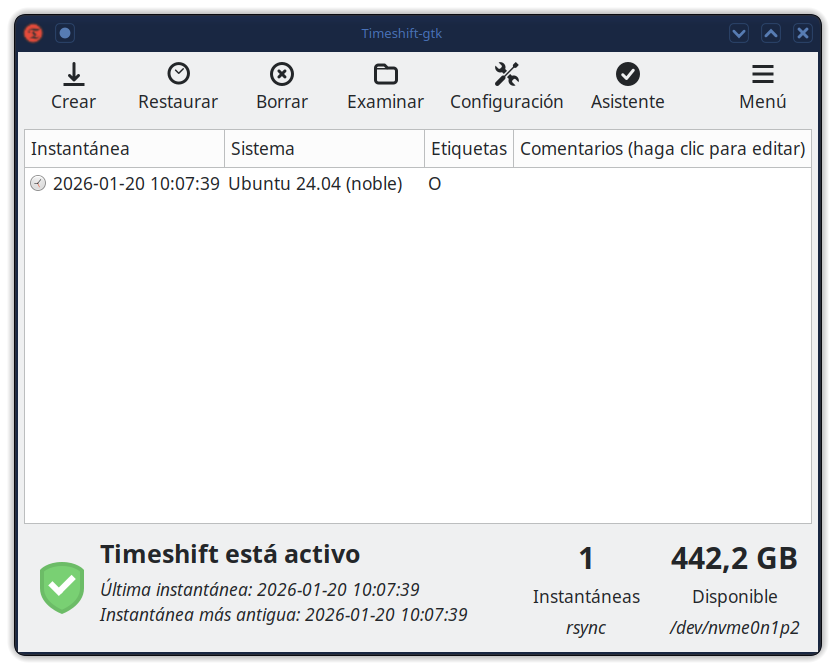The width and height of the screenshot is (836, 670).
Task: Click the green shield status icon
Action: tap(62, 587)
